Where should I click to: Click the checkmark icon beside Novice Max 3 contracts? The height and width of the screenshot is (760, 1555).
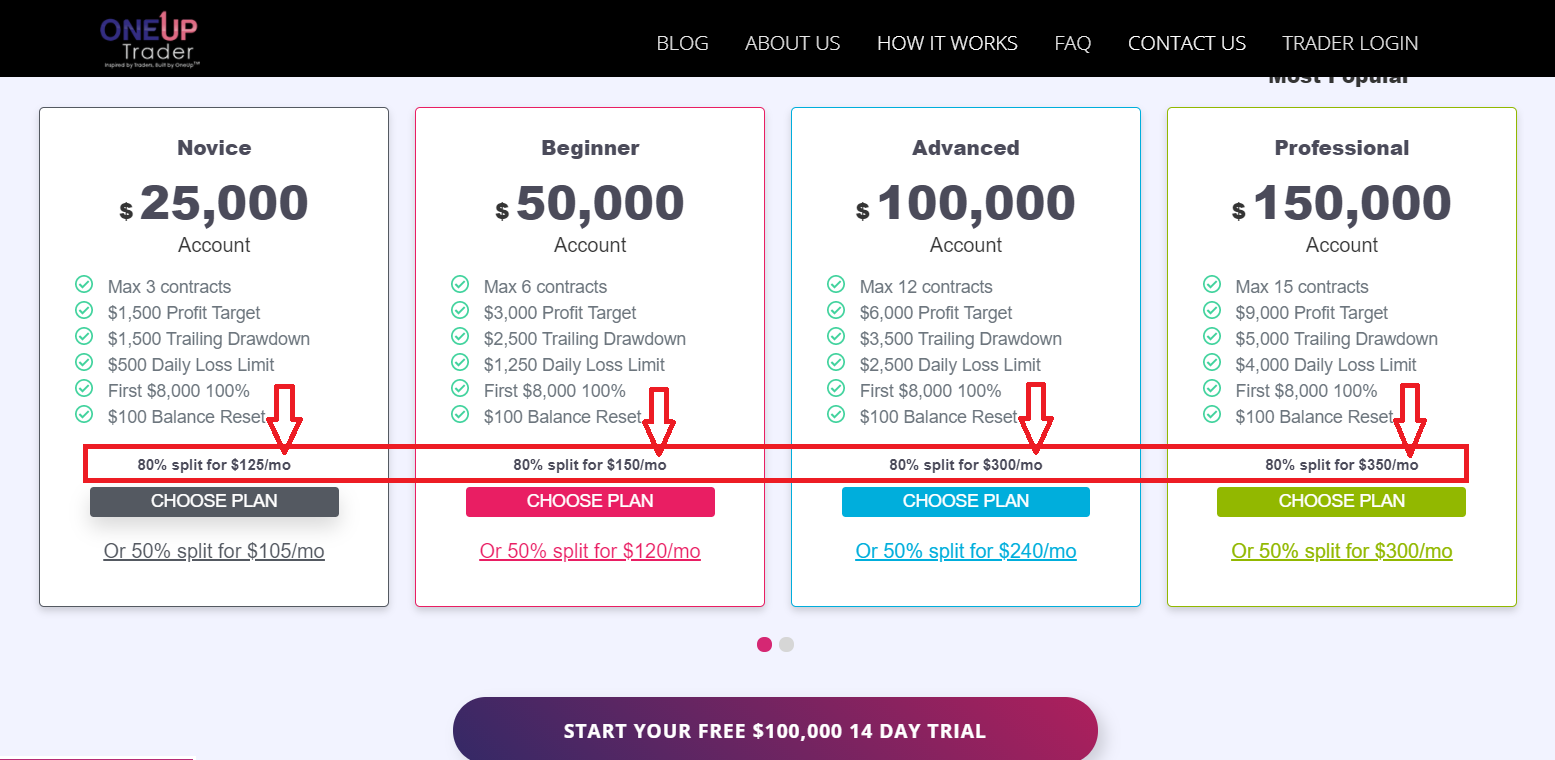tap(84, 285)
